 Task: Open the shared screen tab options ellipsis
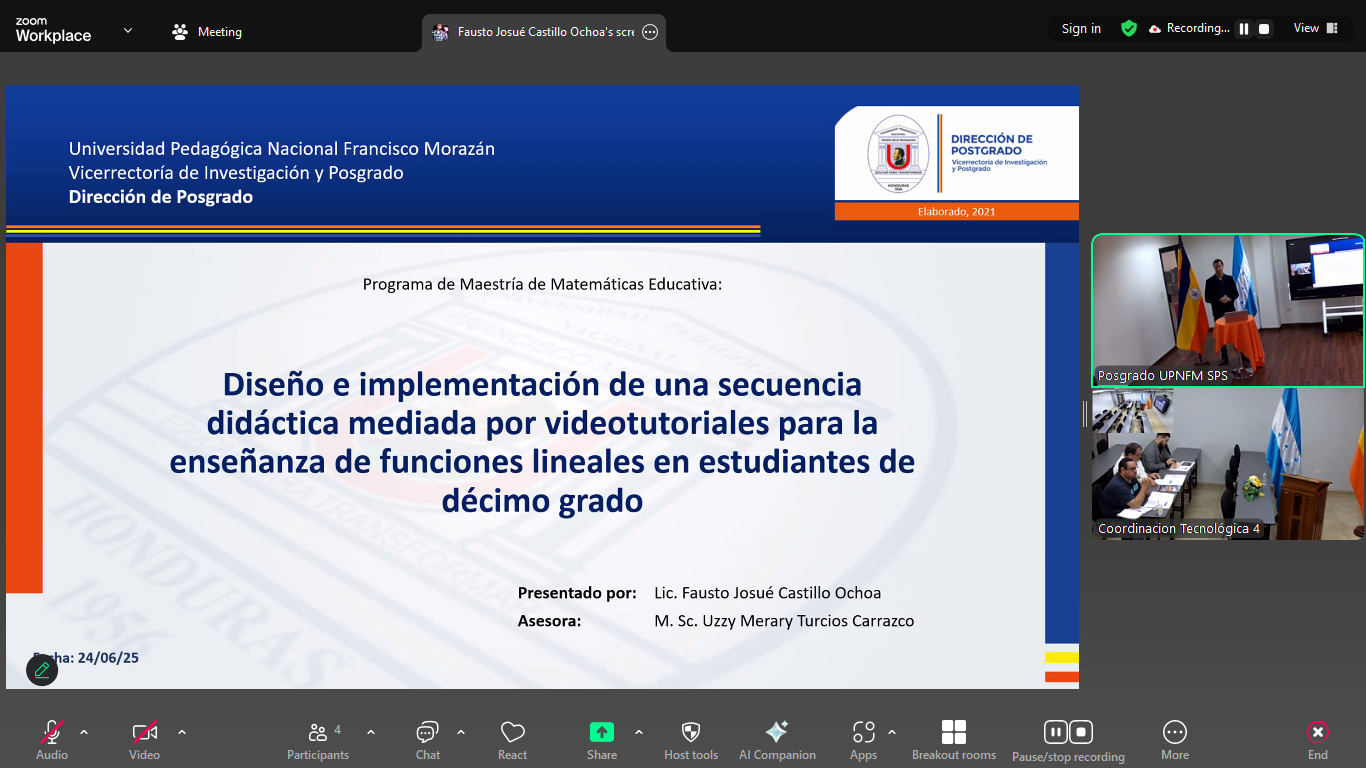[650, 32]
